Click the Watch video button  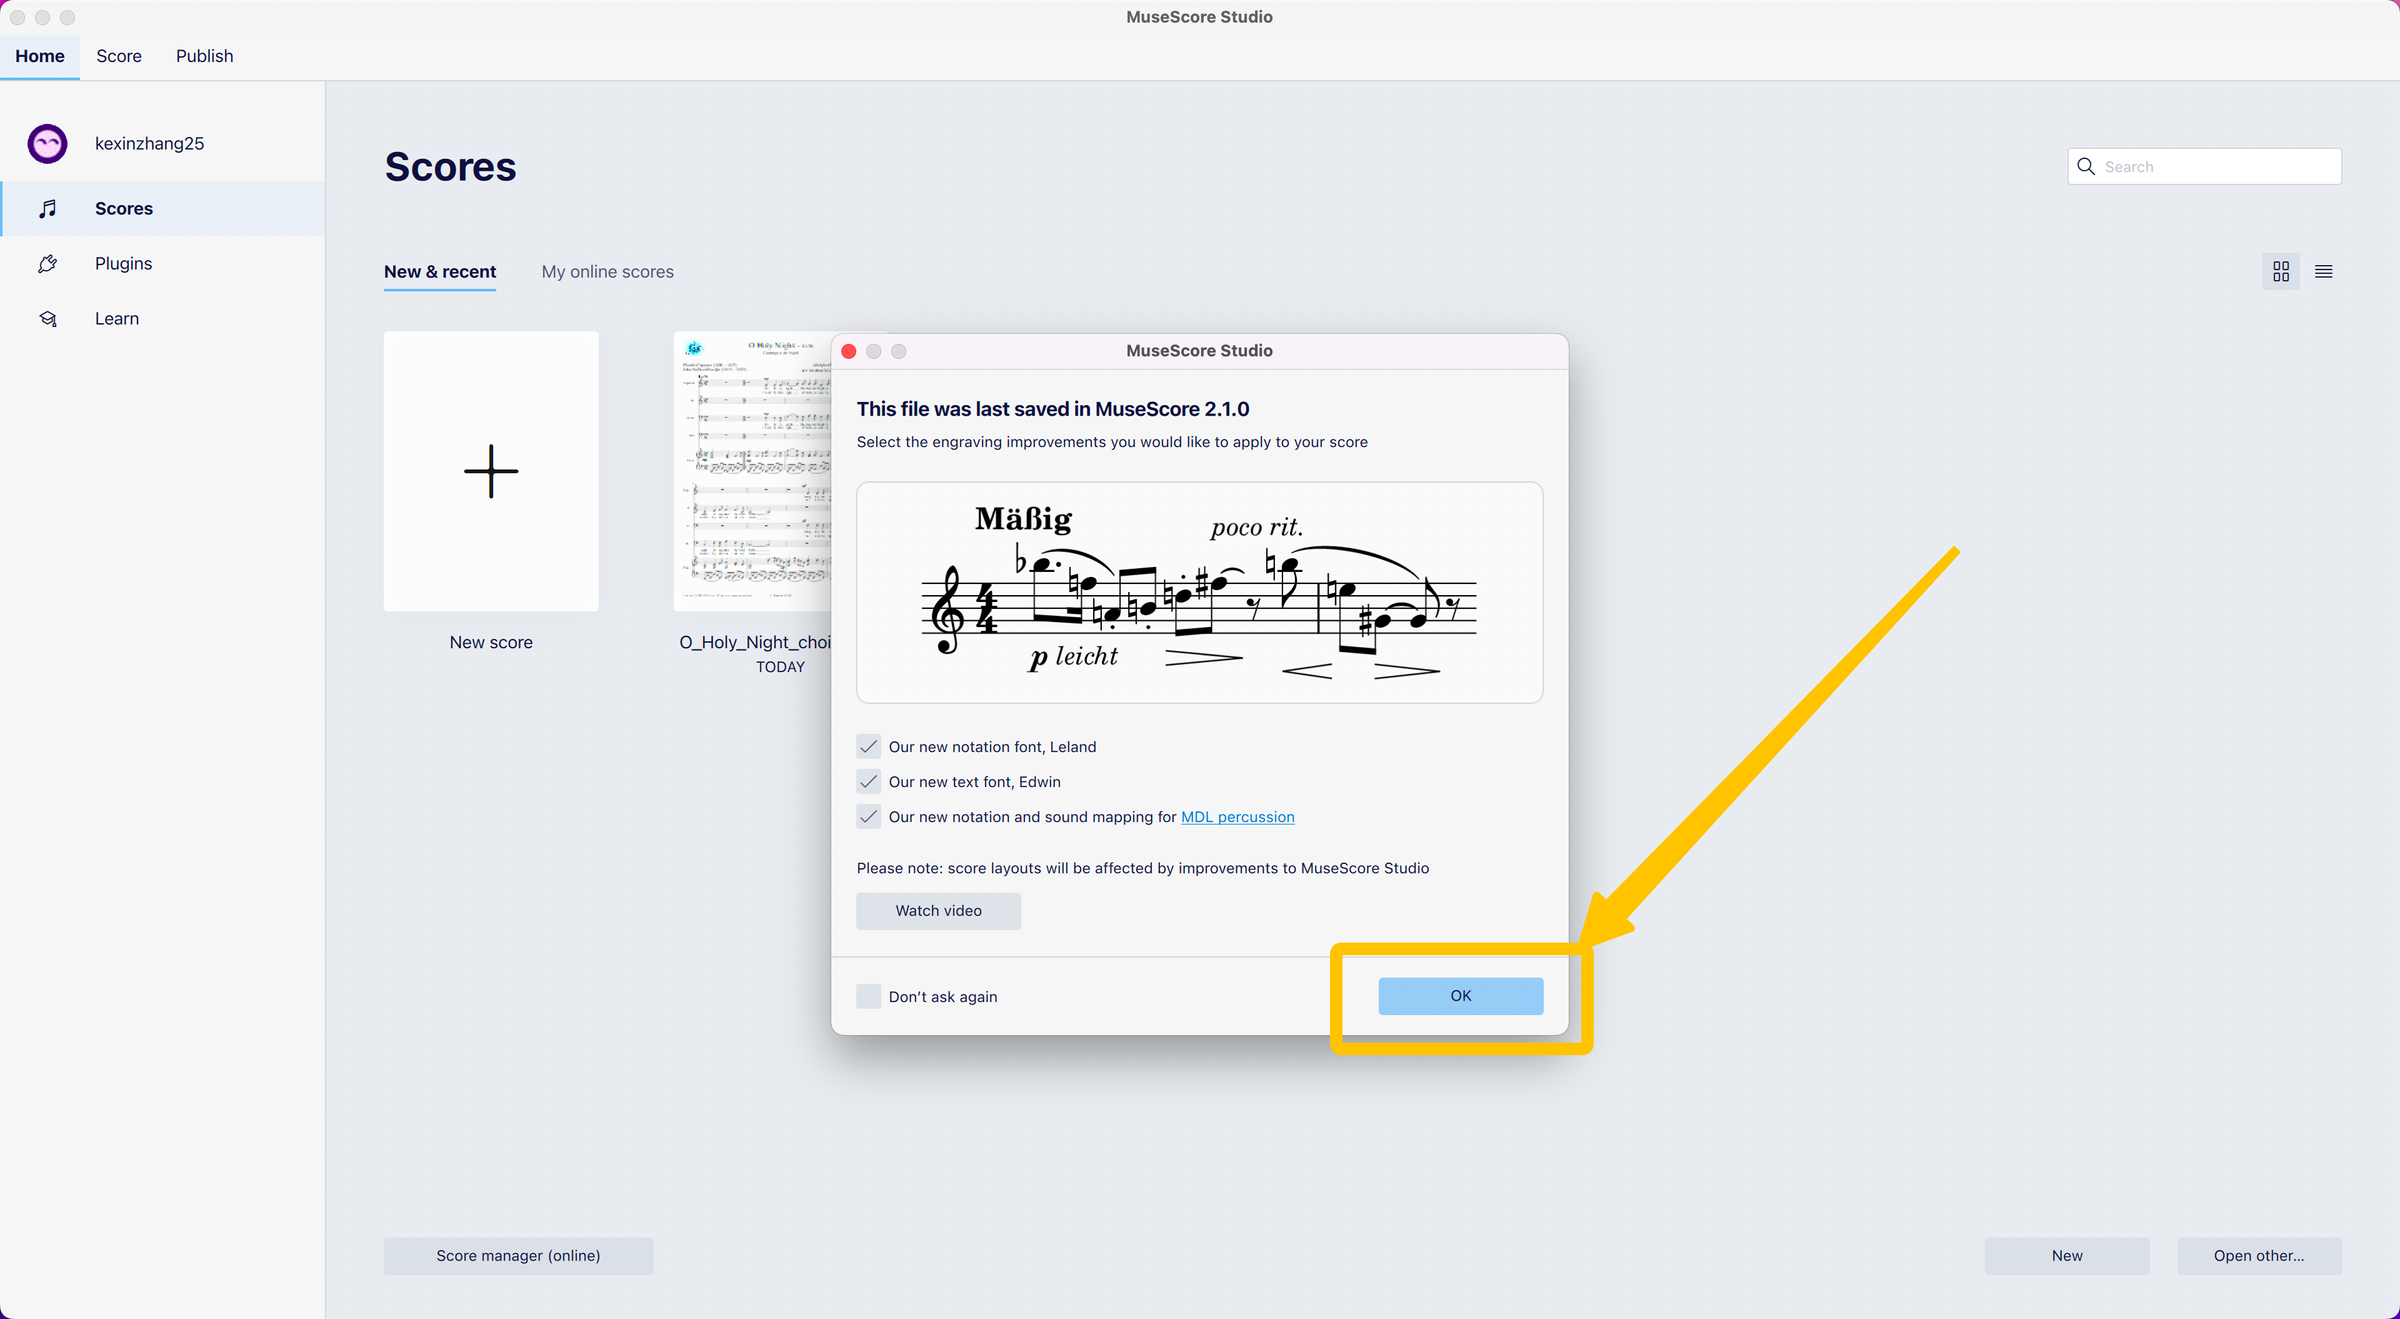[938, 910]
